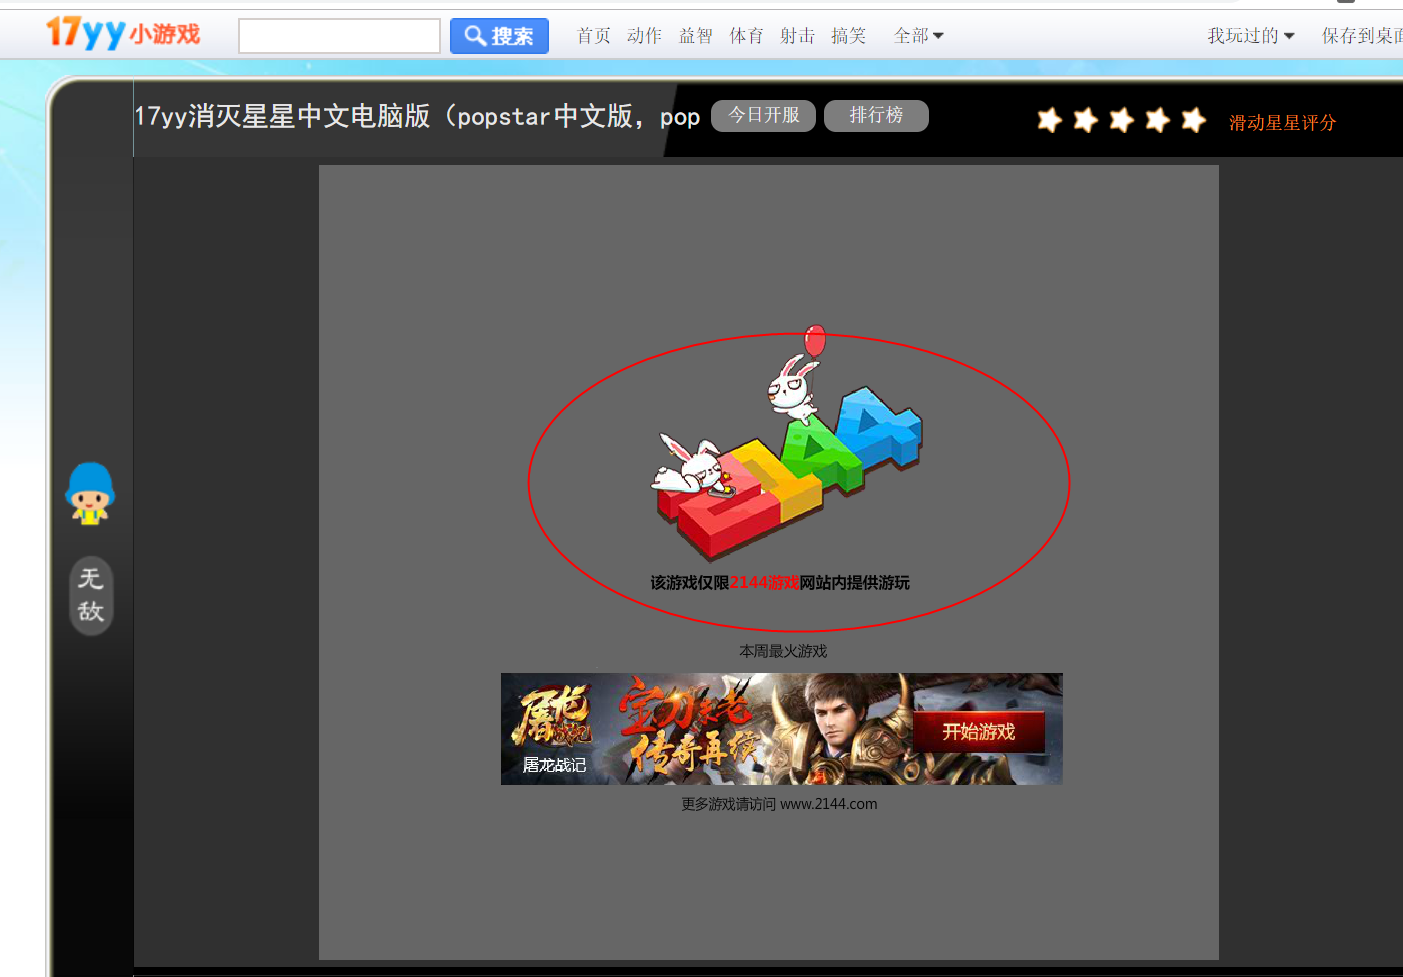Screen dimensions: 1403x977
Task: Rate three stars with the third star
Action: tap(1121, 120)
